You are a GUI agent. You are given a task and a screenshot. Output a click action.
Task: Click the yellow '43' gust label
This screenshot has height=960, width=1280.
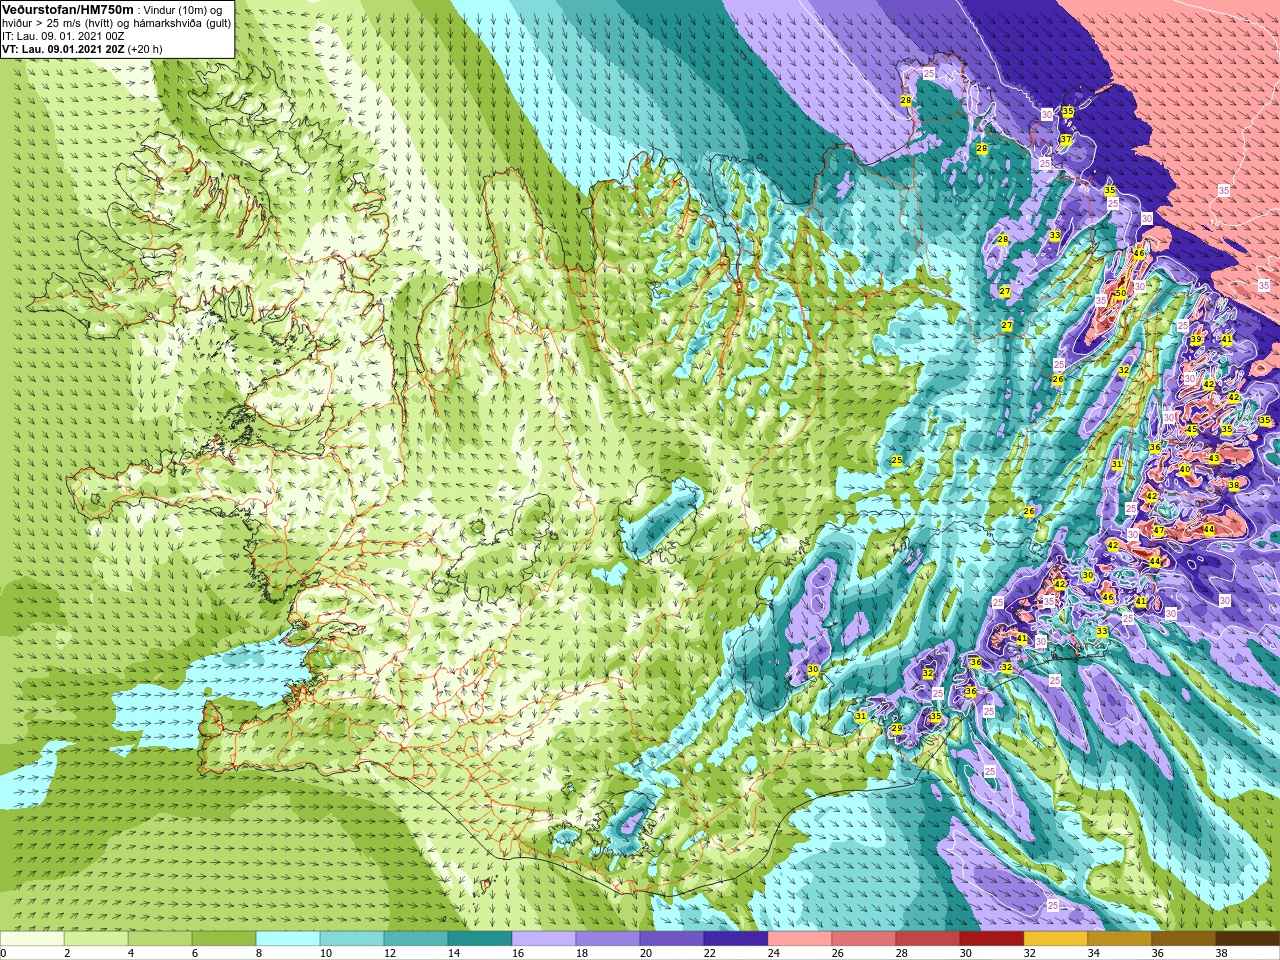[x=1214, y=458]
